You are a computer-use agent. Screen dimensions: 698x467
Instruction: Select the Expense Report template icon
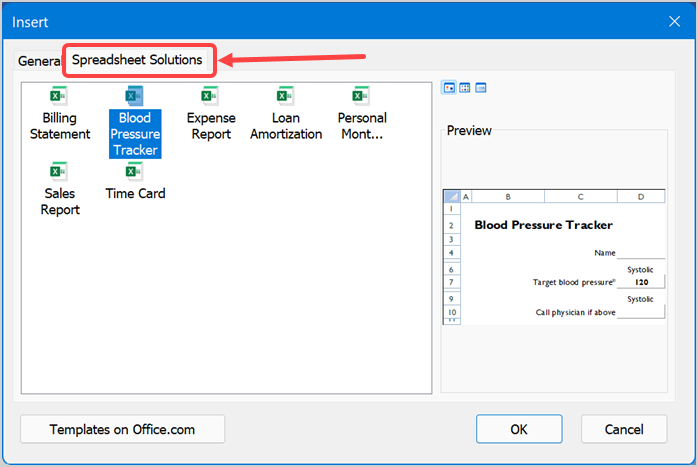coord(211,97)
